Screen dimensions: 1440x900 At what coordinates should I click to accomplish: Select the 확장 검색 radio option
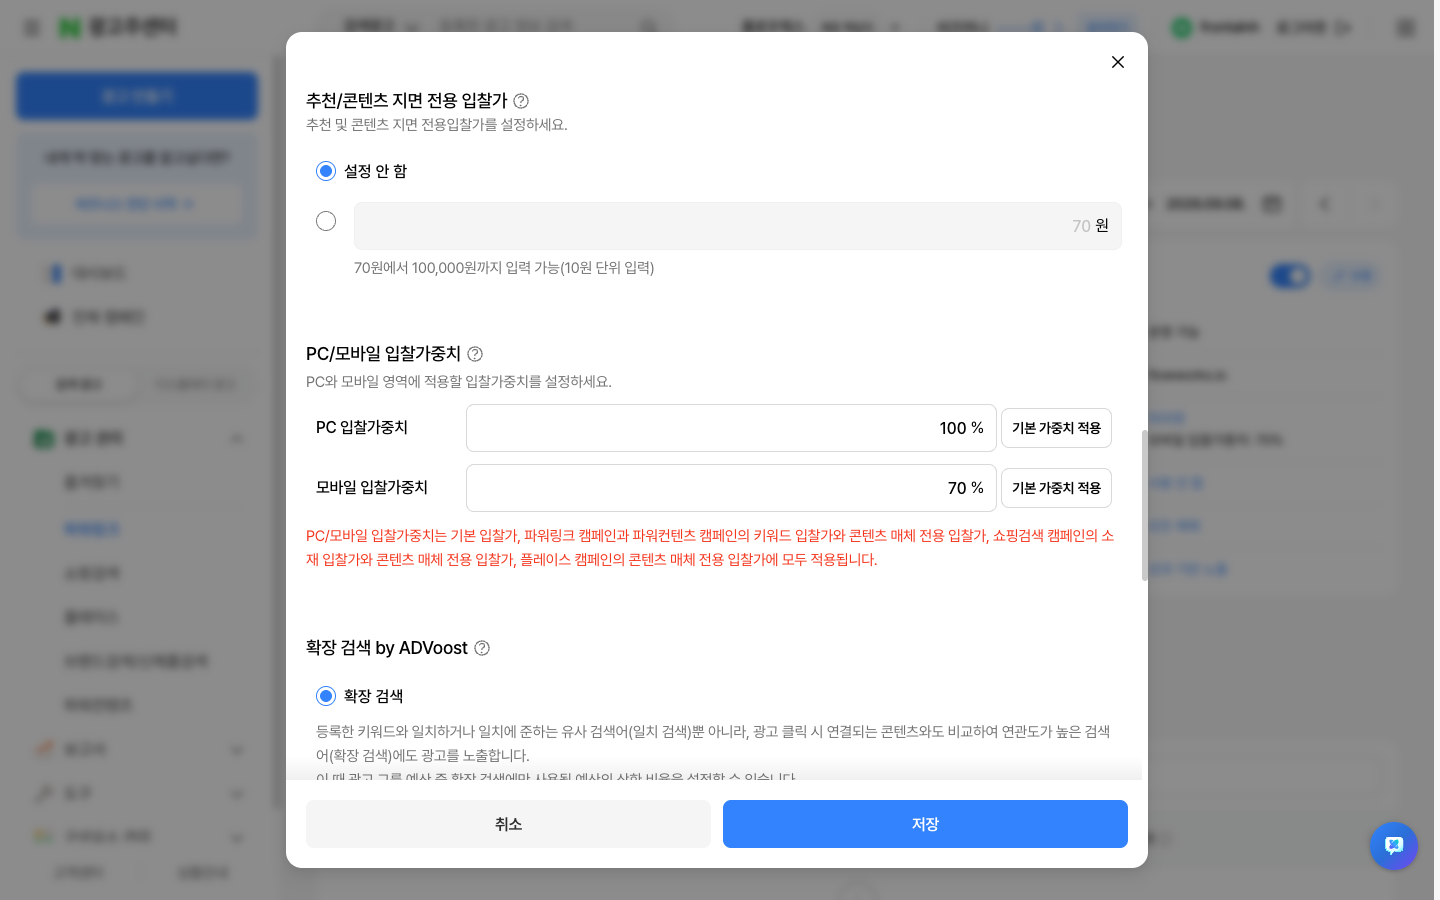click(326, 696)
